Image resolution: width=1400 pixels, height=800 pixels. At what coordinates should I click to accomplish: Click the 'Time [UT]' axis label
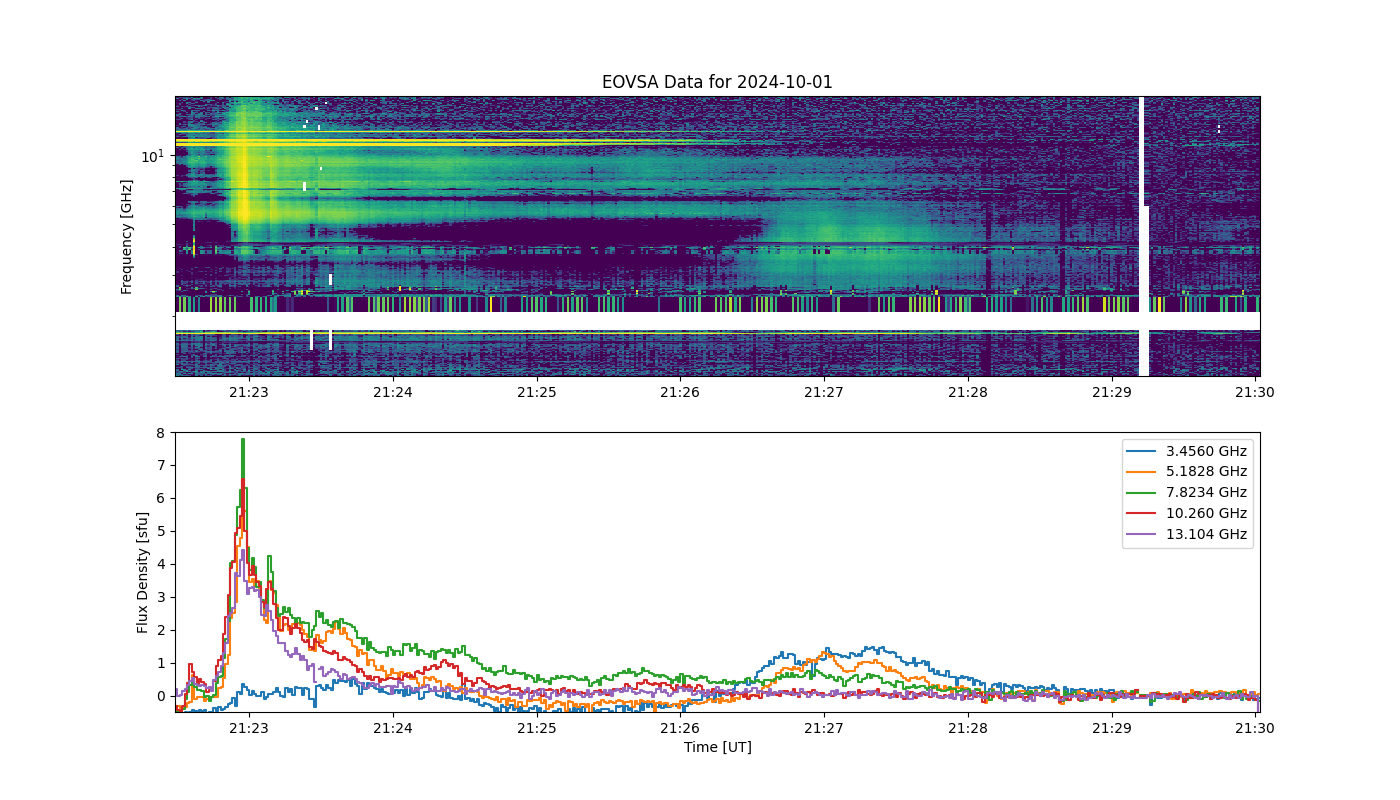[717, 747]
